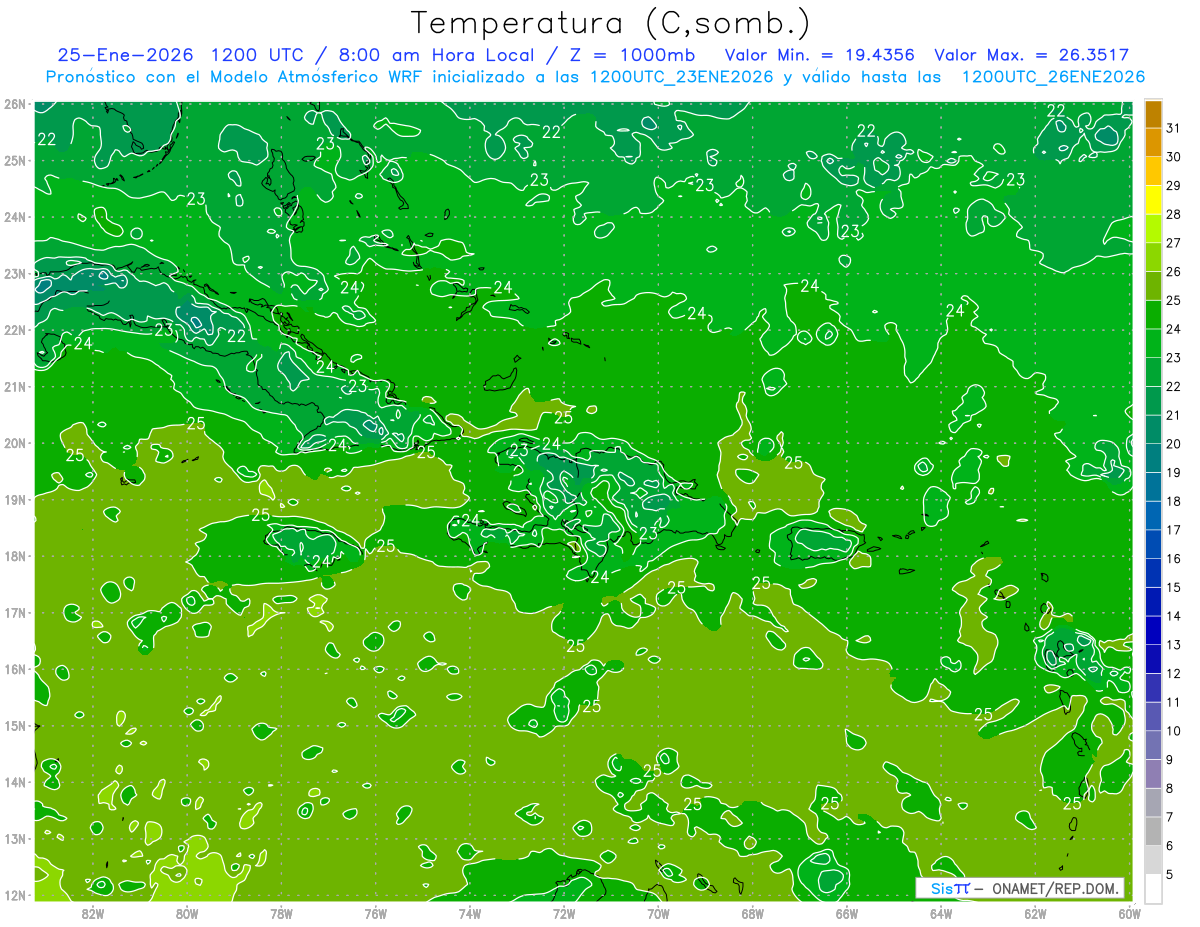Image resolution: width=1200 pixels, height=927 pixels.
Task: Pick the yellow segment between 28 and 29
Action: [x=1153, y=200]
